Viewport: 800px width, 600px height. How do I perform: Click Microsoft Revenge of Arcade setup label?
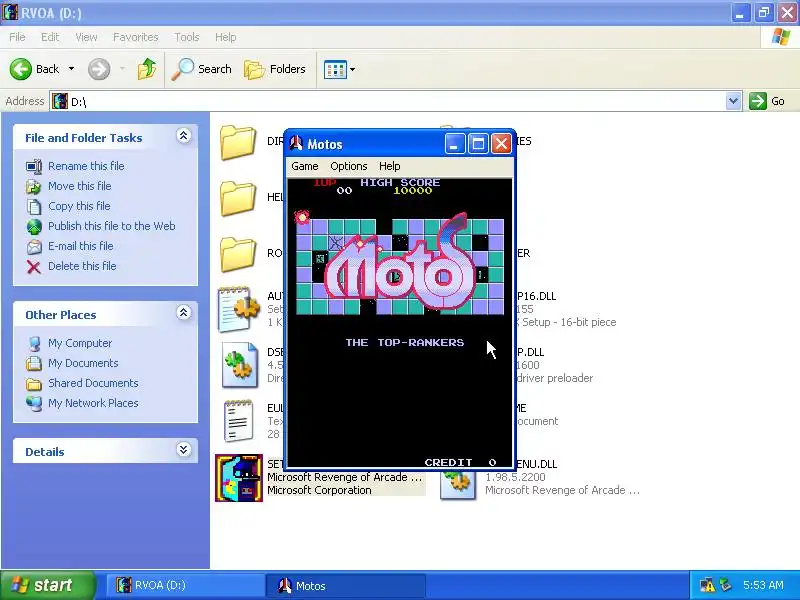[344, 478]
